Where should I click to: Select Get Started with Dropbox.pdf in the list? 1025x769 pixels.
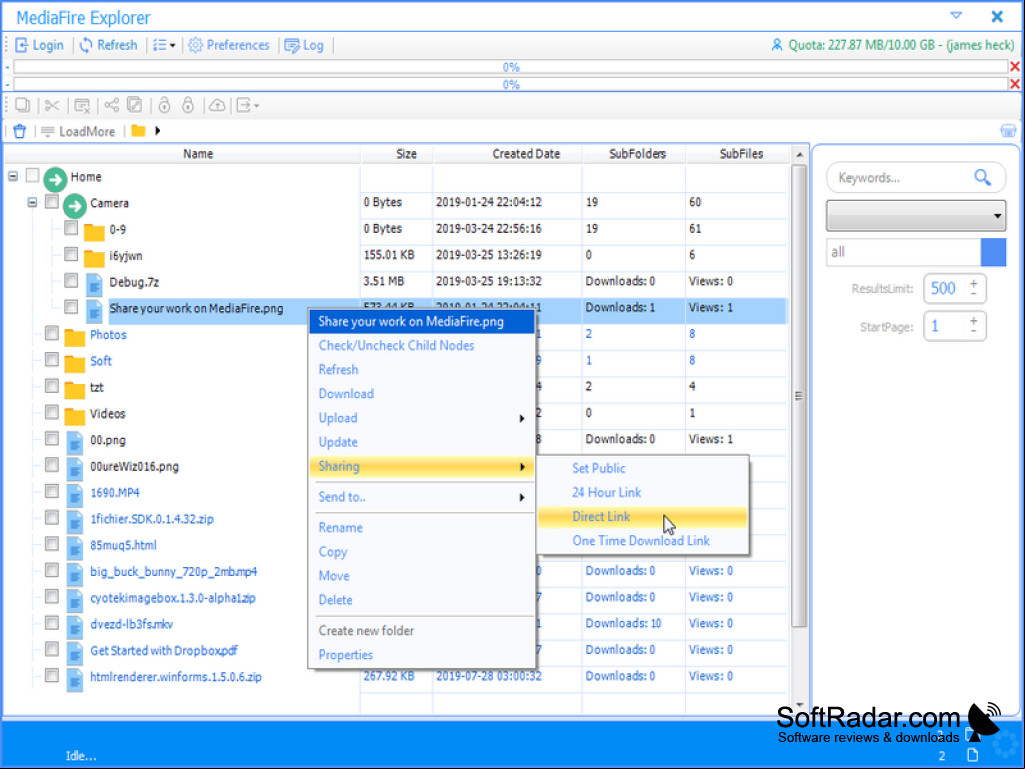[163, 651]
